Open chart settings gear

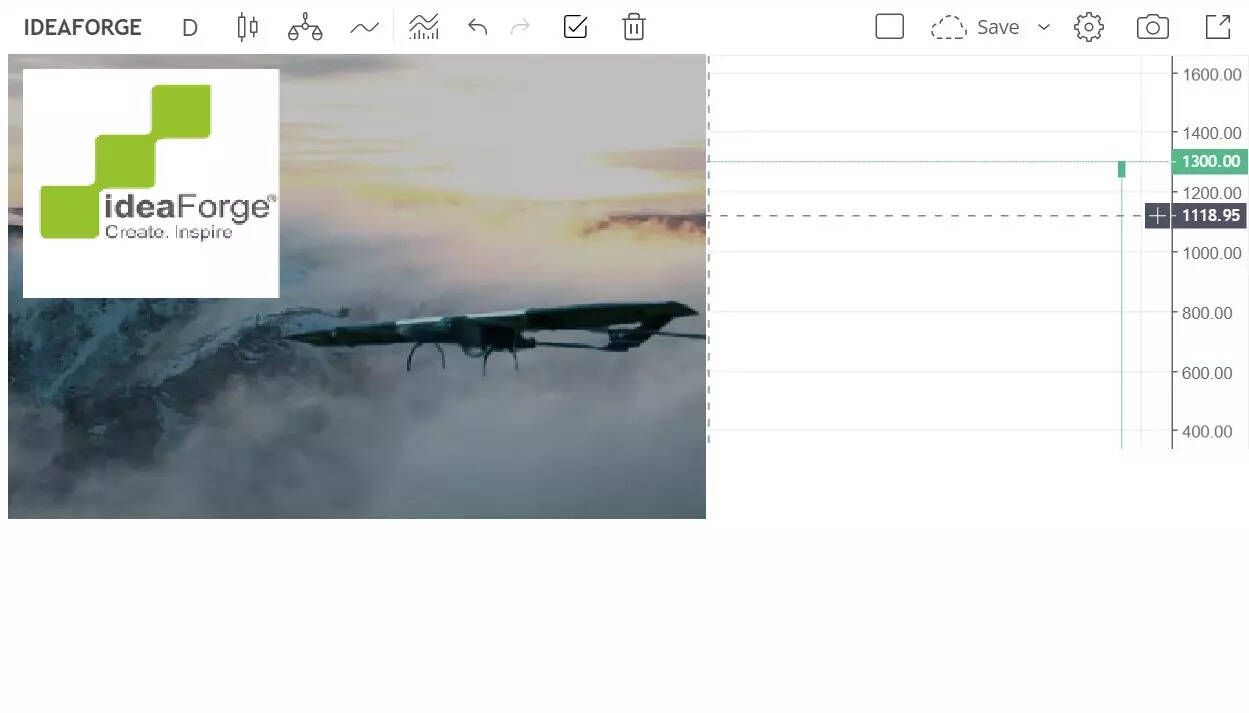1088,27
